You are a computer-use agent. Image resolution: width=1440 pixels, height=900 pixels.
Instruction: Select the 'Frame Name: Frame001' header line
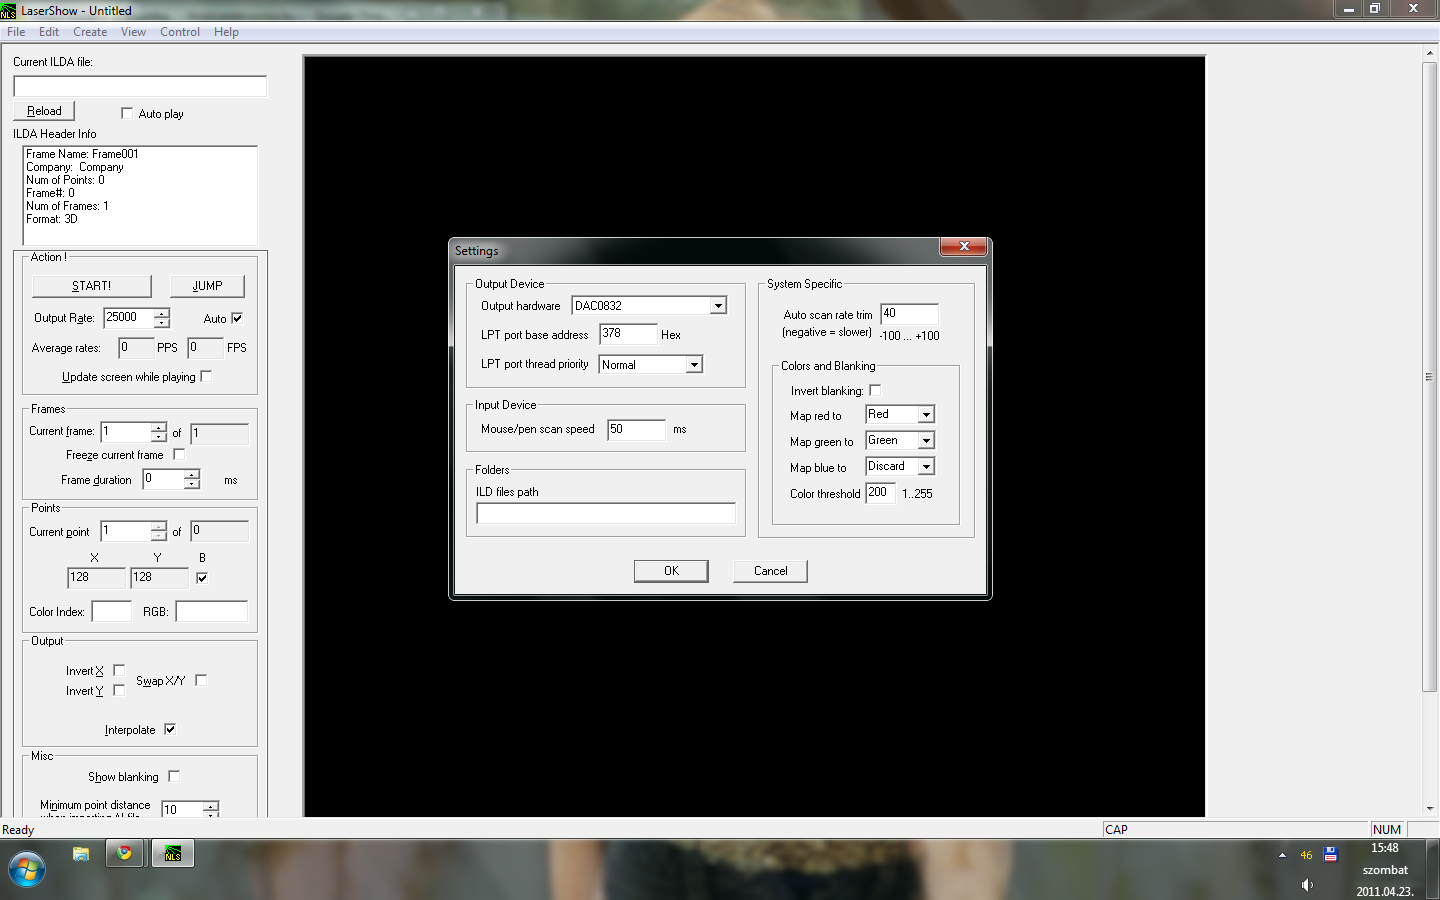pyautogui.click(x=83, y=154)
